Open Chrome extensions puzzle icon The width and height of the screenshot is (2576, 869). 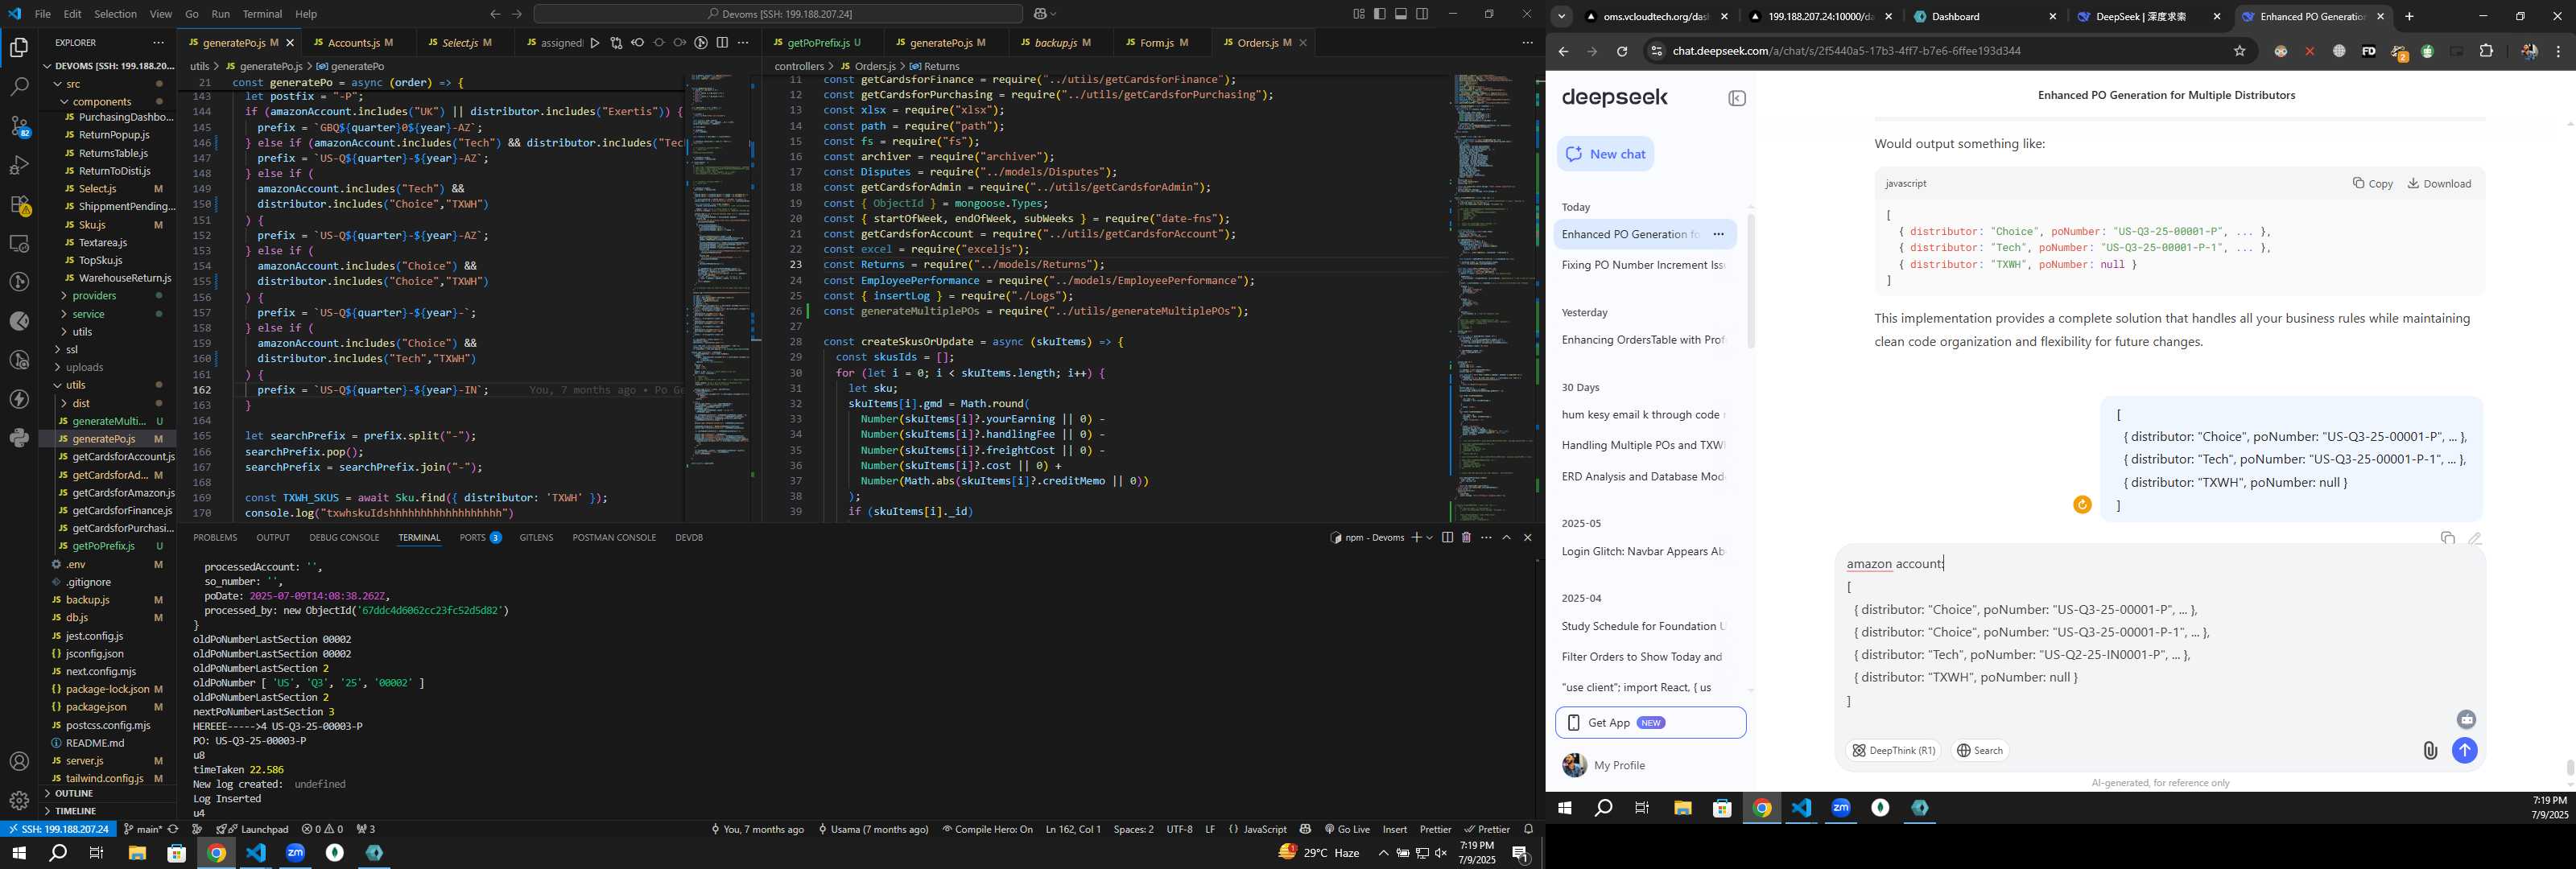[2486, 51]
